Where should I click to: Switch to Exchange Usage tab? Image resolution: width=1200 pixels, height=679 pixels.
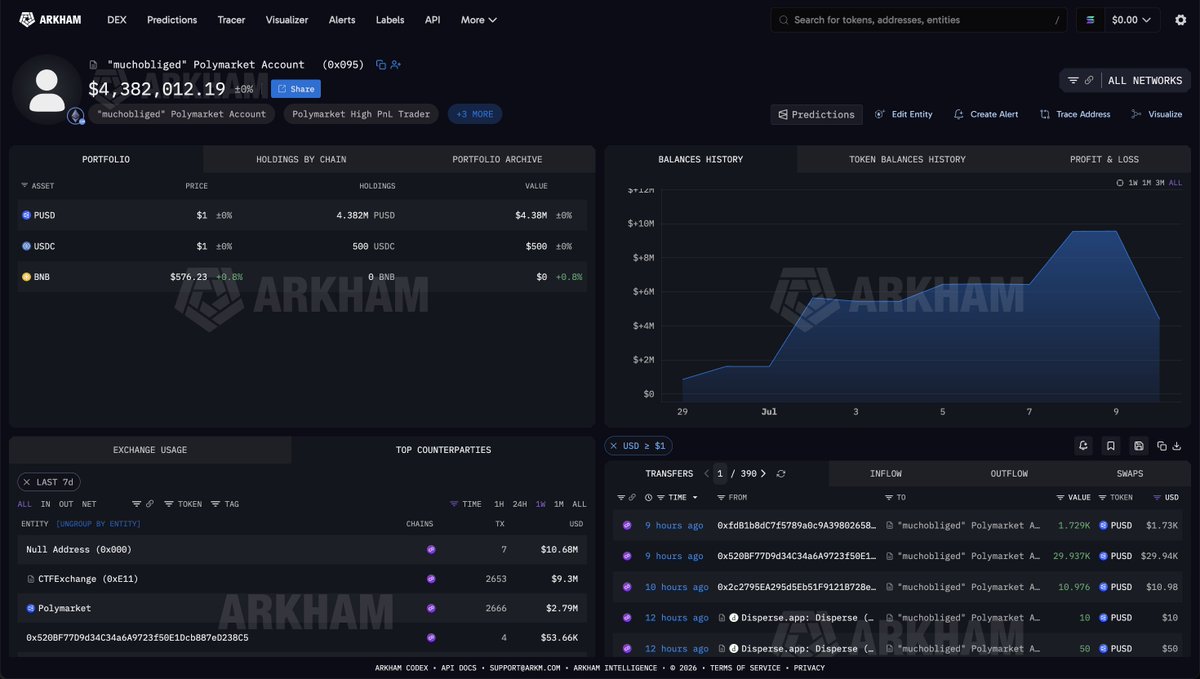pos(150,450)
